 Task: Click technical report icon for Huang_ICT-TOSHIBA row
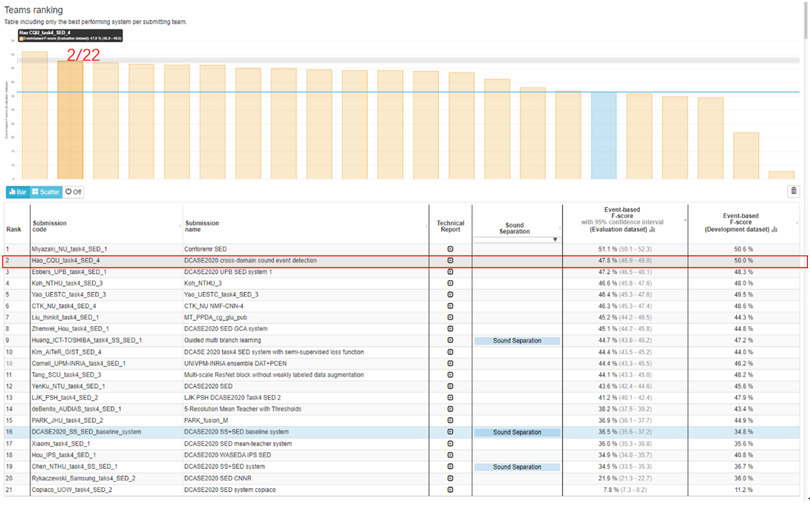(450, 341)
